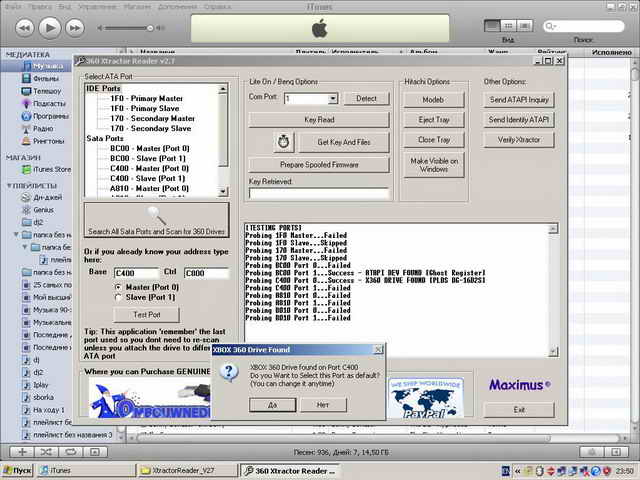Switch iTunes to list view
The height and width of the screenshot is (480, 640).
(x=492, y=26)
